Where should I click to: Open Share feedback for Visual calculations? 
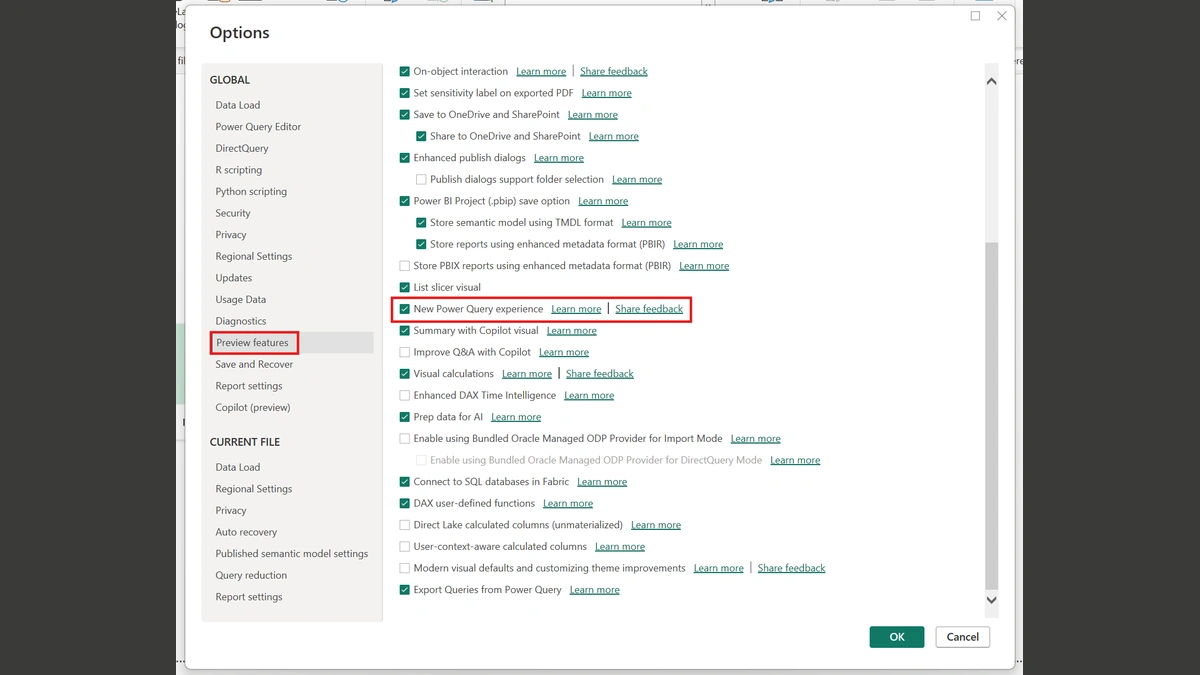[x=600, y=374]
